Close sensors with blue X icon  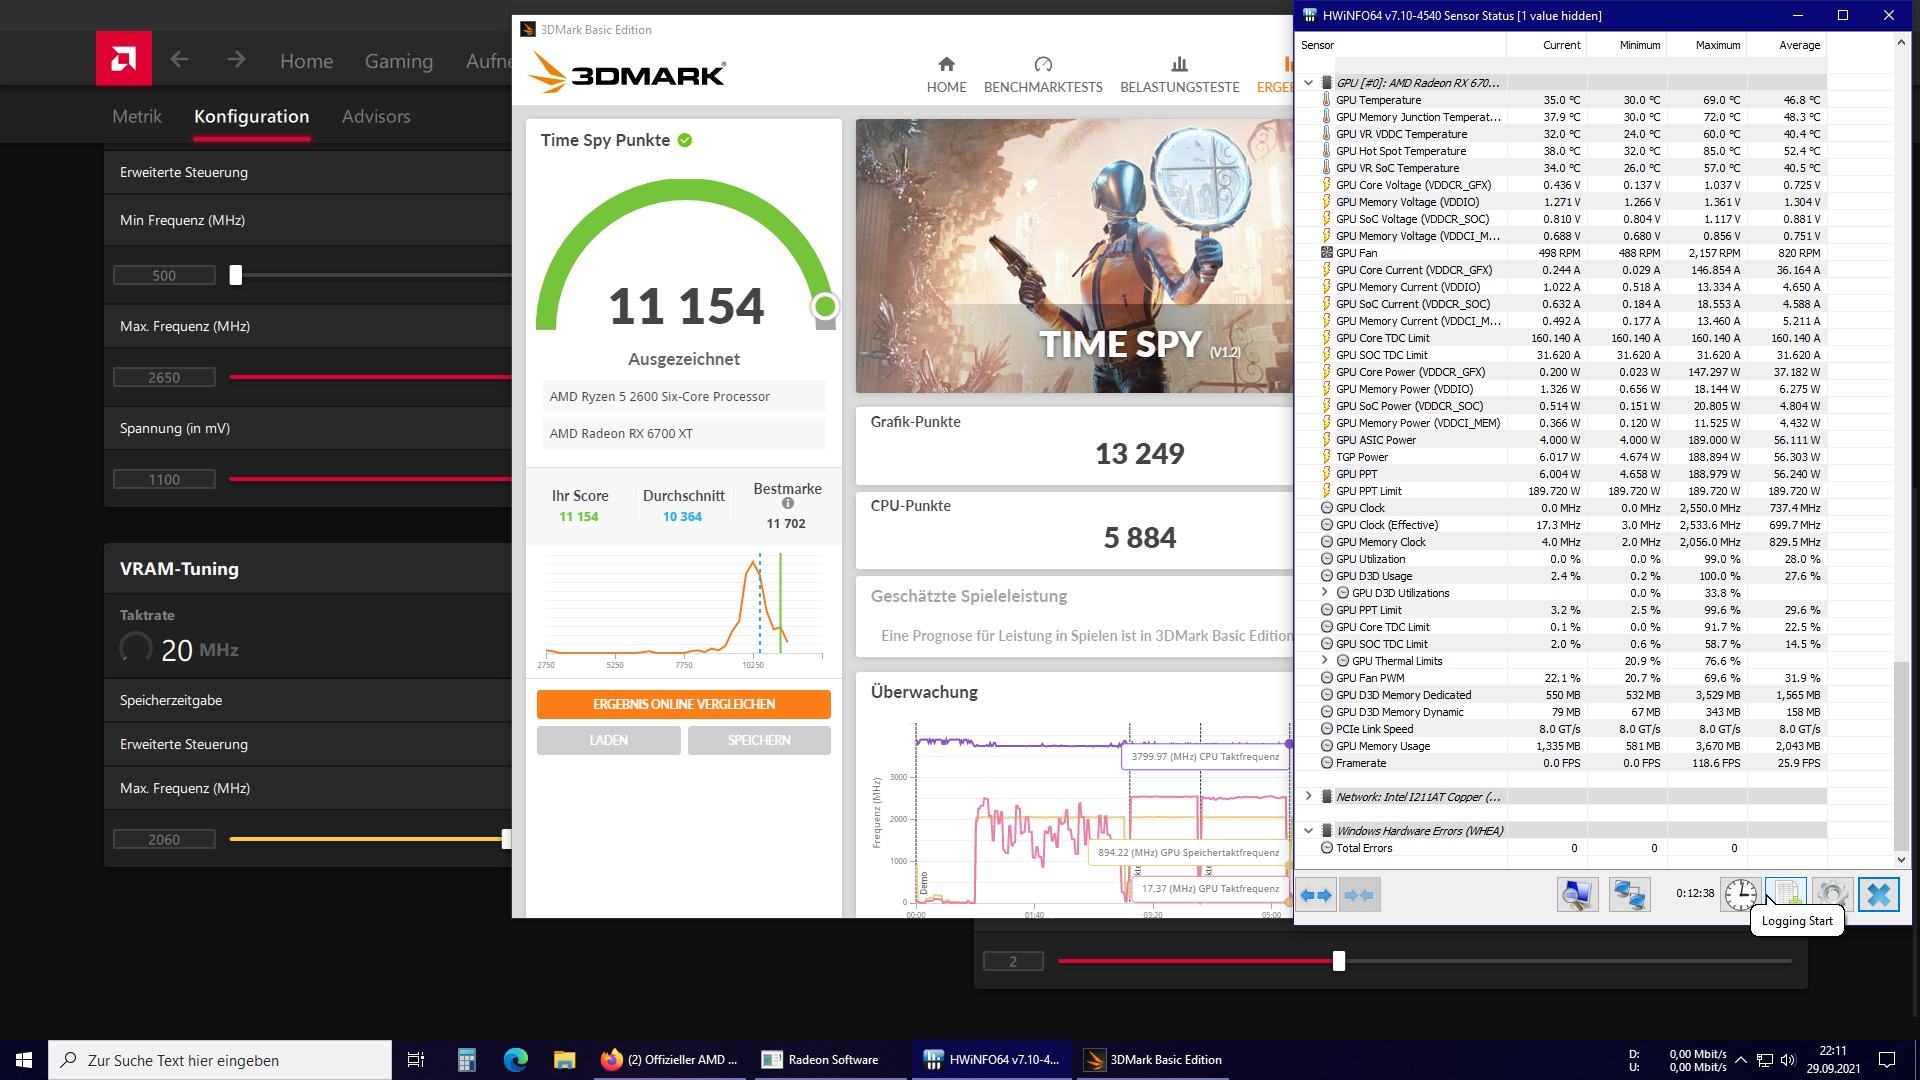tap(1878, 894)
